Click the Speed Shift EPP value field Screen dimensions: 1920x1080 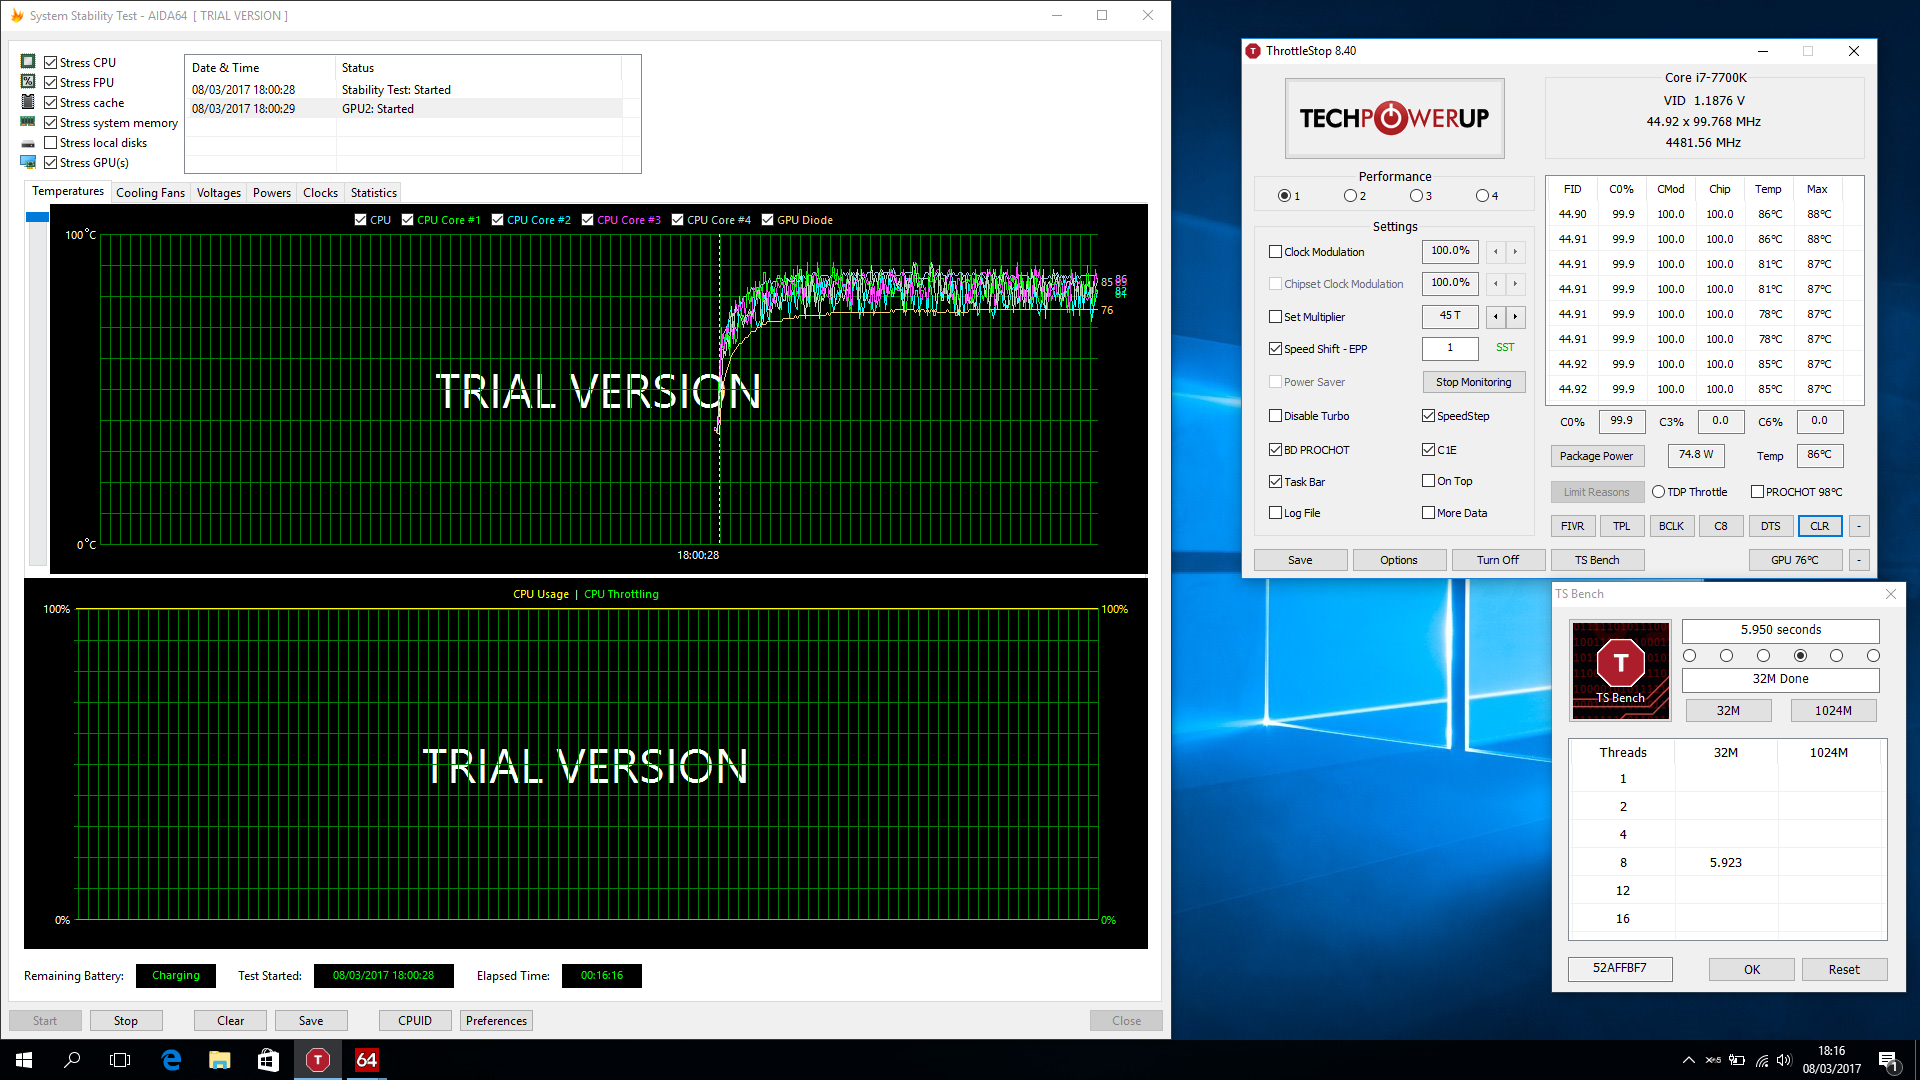[x=1450, y=348]
